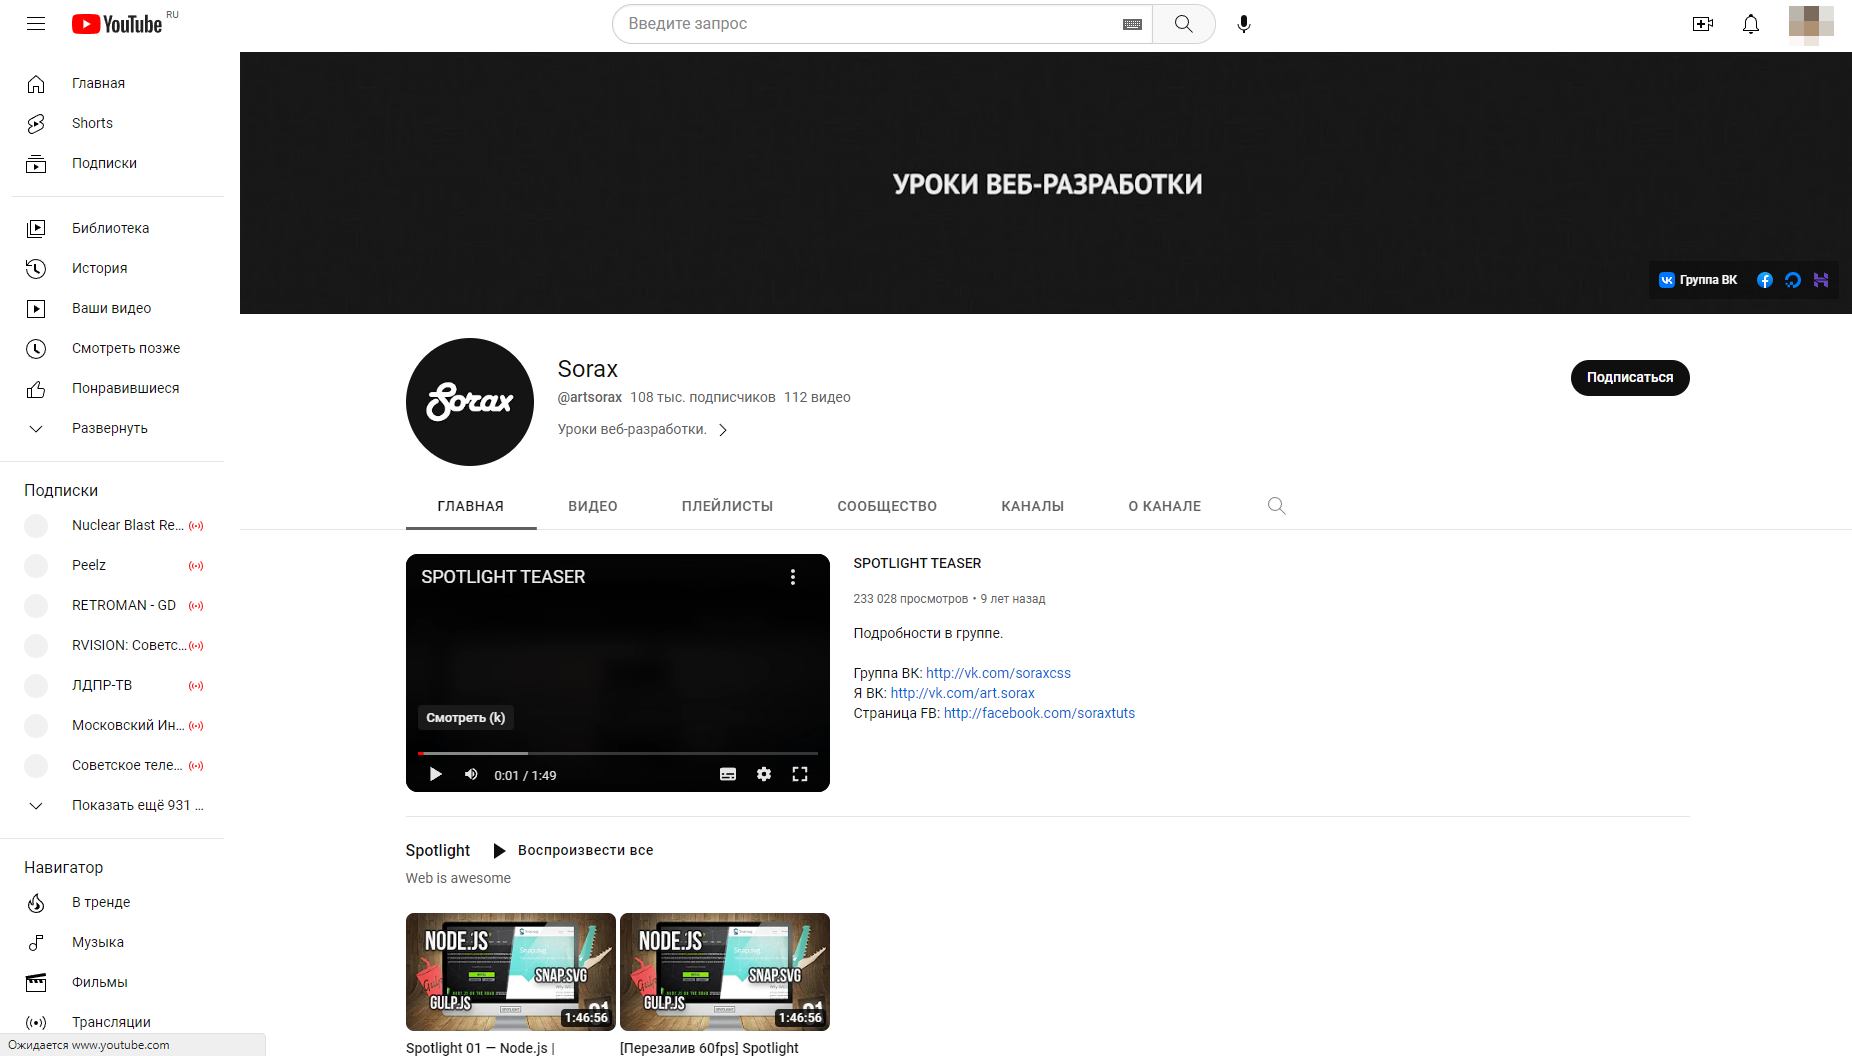Open Shorts in sidebar
Viewport: 1852px width, 1056px height.
pyautogui.click(x=112, y=123)
